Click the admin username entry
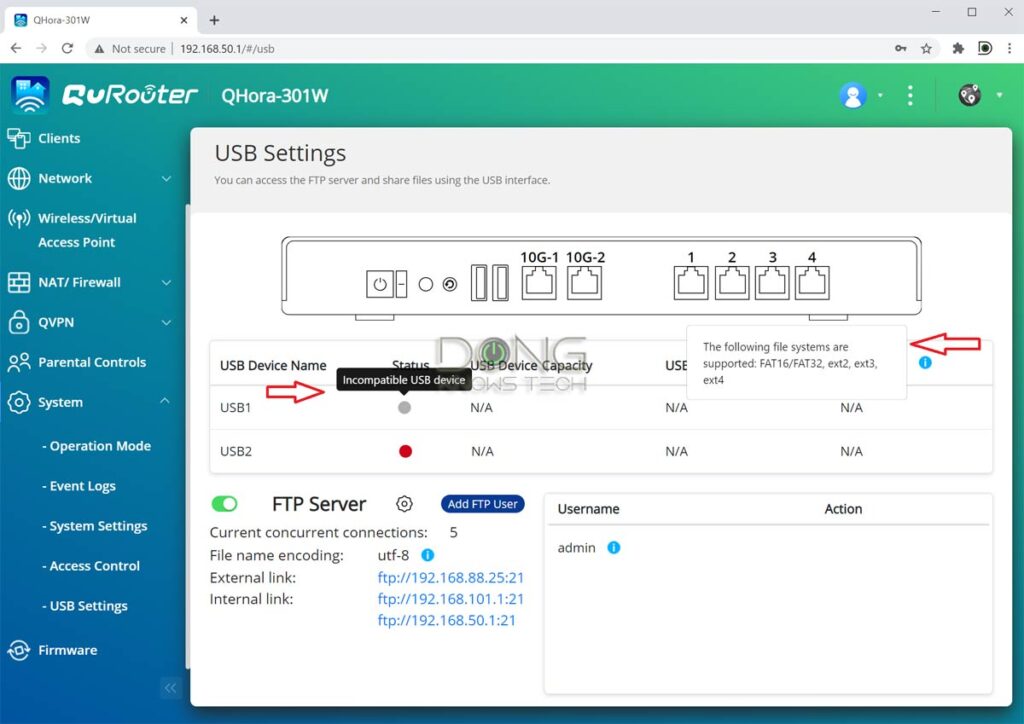Screen dimensions: 1024x724 [577, 548]
